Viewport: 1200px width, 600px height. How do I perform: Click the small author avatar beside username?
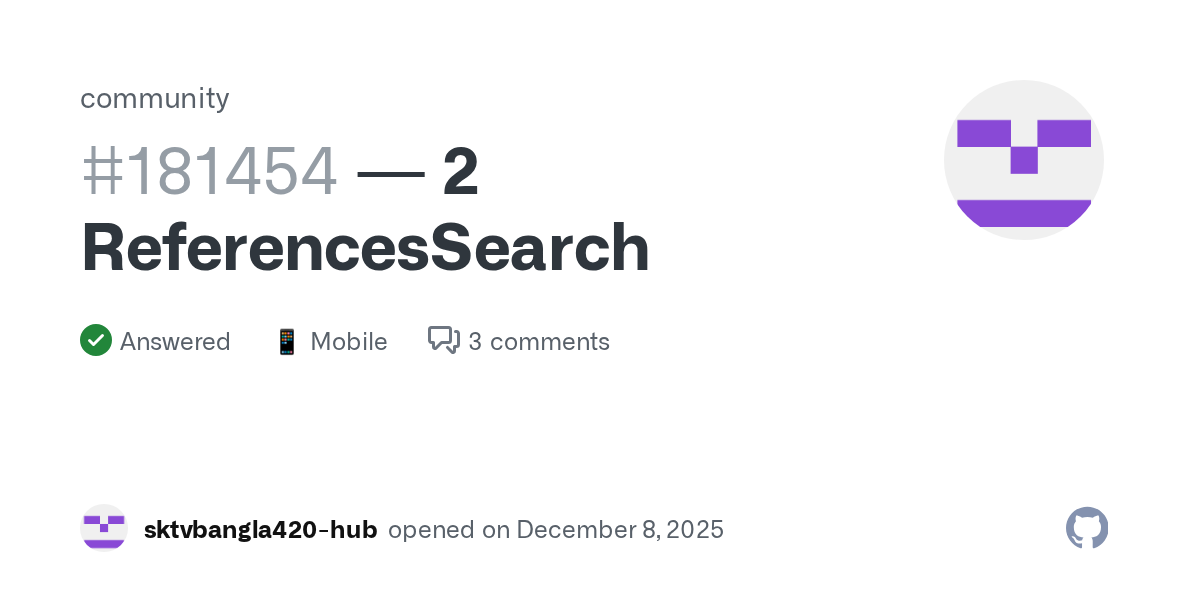[x=104, y=529]
